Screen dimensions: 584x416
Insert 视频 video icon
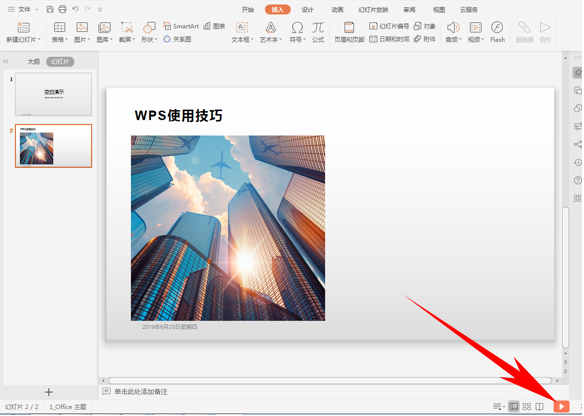[476, 28]
